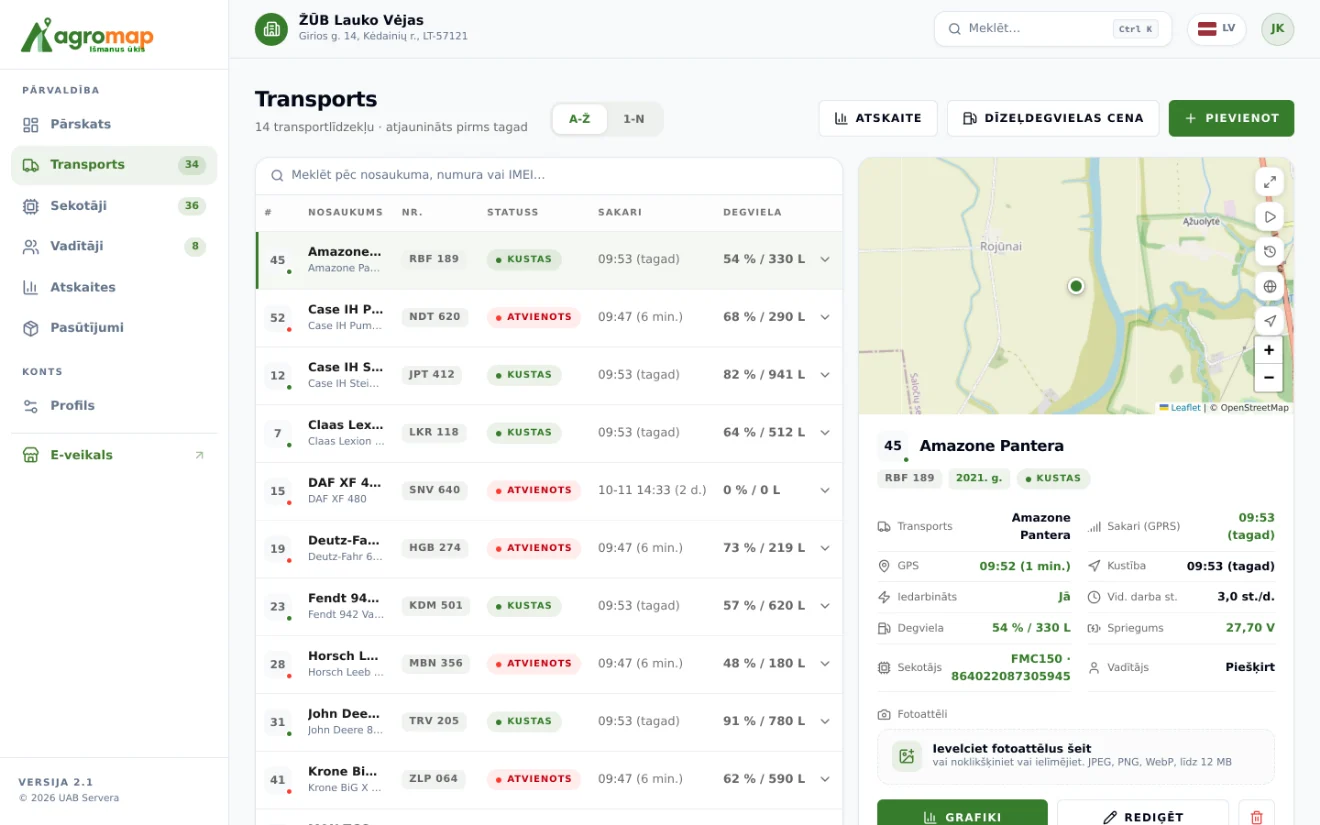The image size is (1320, 825).
Task: Expand the Amazone RBF 189 row
Action: [x=825, y=259]
